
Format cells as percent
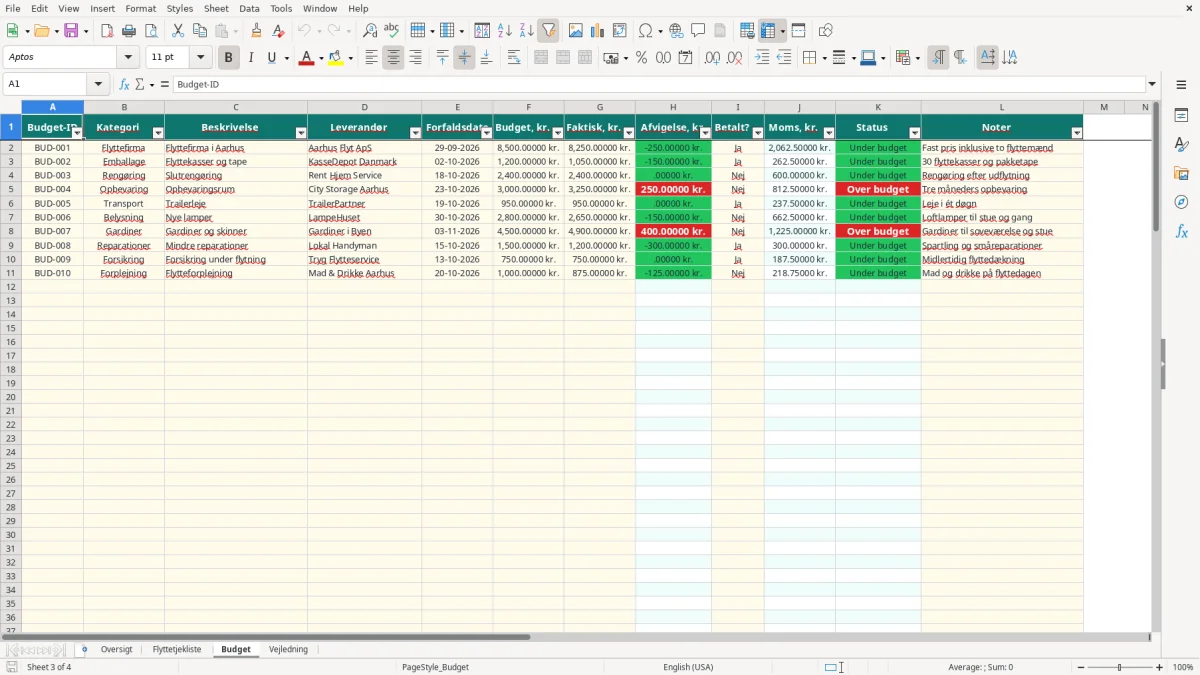[641, 58]
